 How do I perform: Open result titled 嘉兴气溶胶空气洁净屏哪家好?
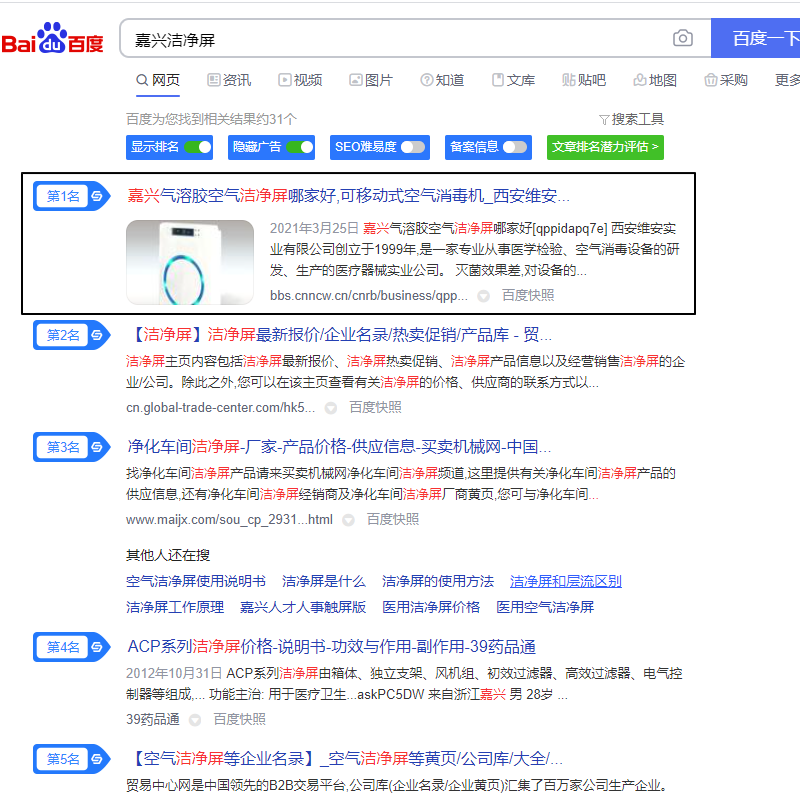click(348, 195)
